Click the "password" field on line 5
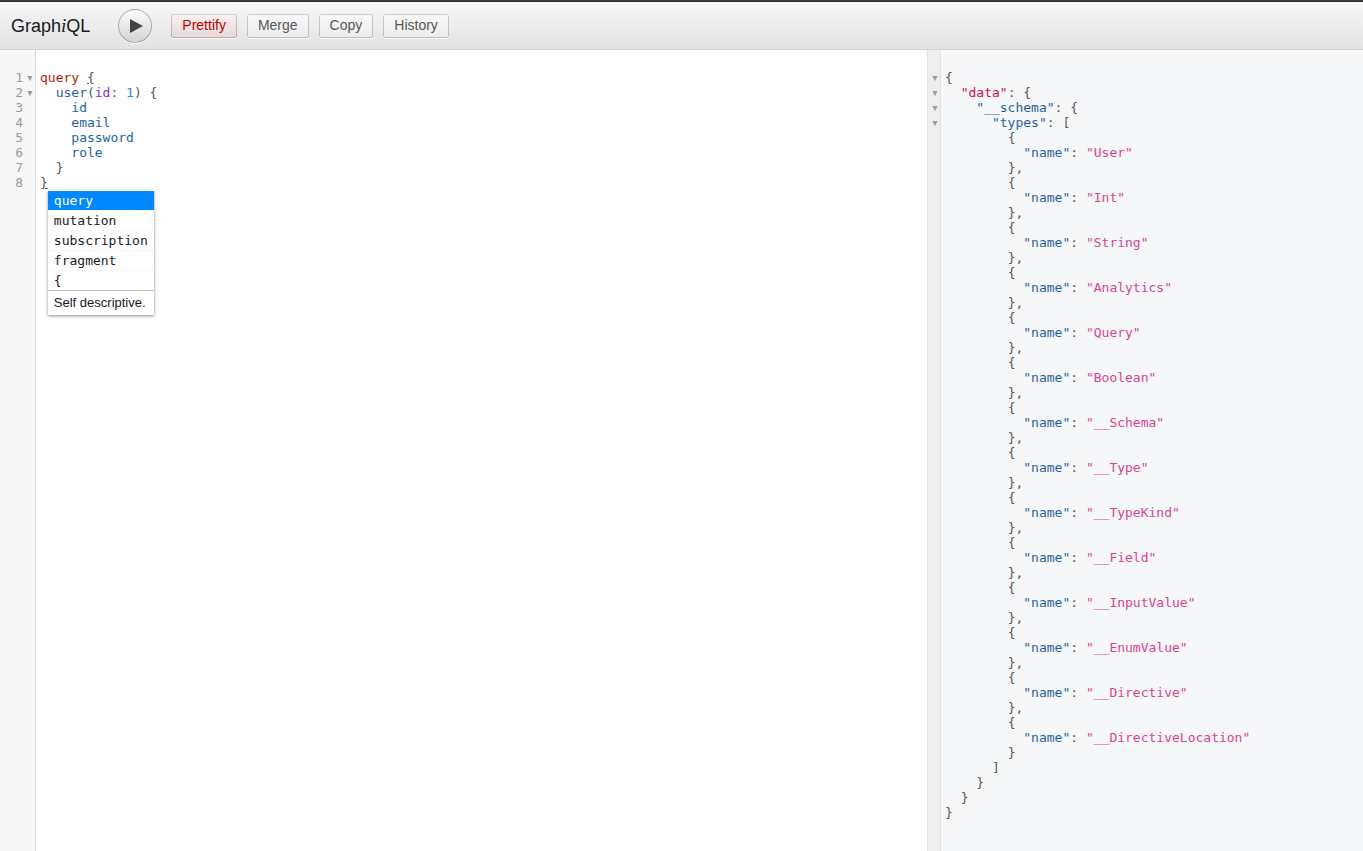Image resolution: width=1363 pixels, height=851 pixels. pos(102,137)
